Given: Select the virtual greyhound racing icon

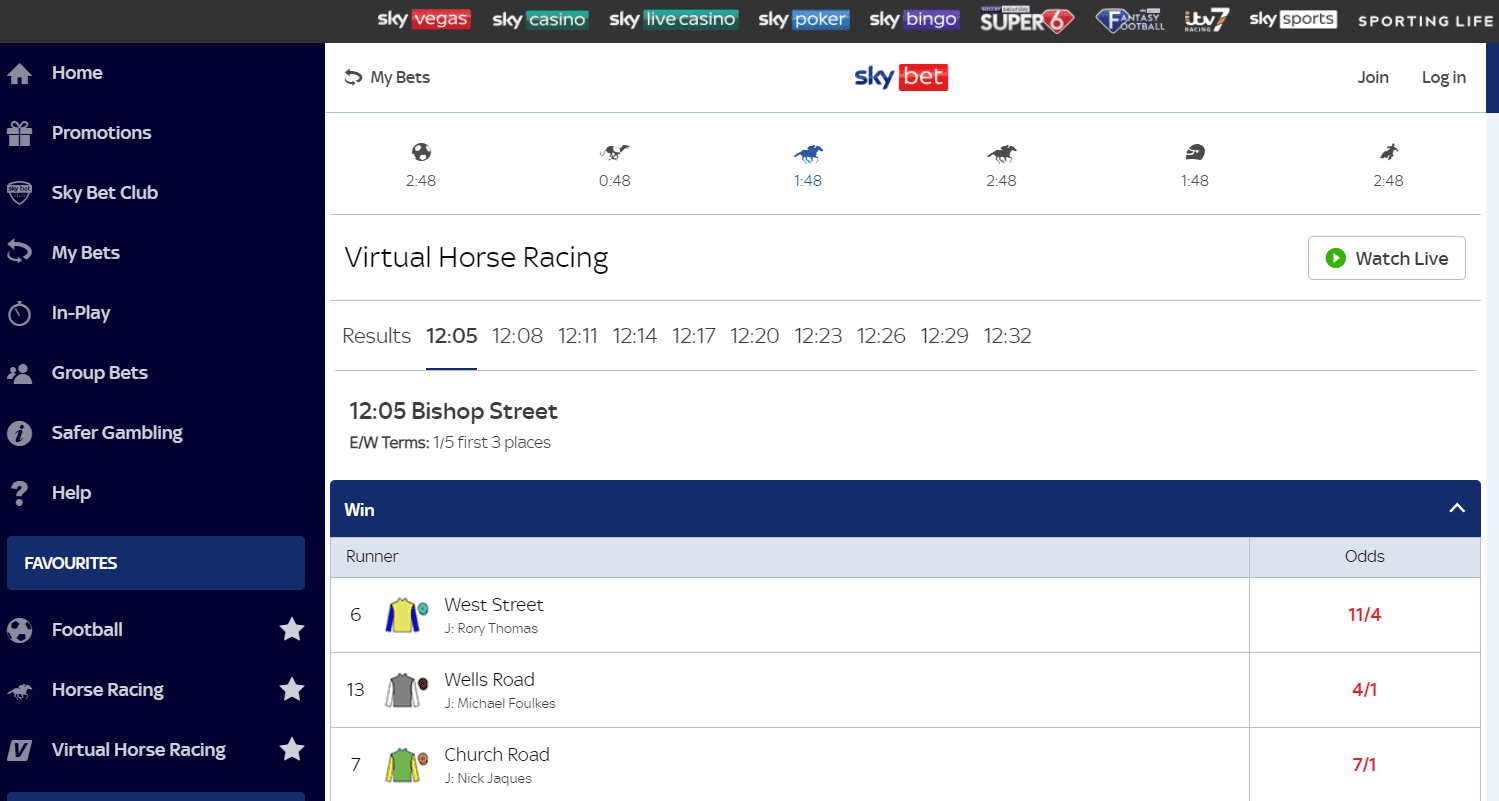Looking at the screenshot, I should point(614,153).
